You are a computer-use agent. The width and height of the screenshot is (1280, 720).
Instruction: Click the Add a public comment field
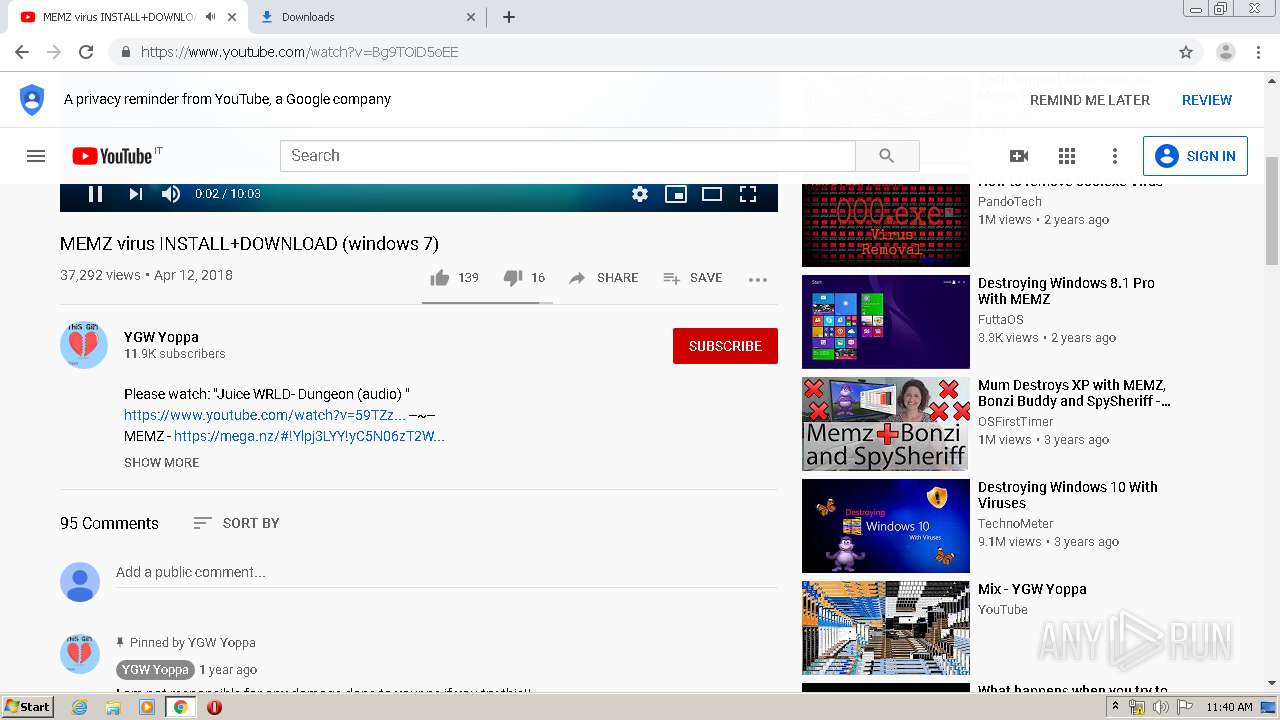pyautogui.click(x=446, y=573)
